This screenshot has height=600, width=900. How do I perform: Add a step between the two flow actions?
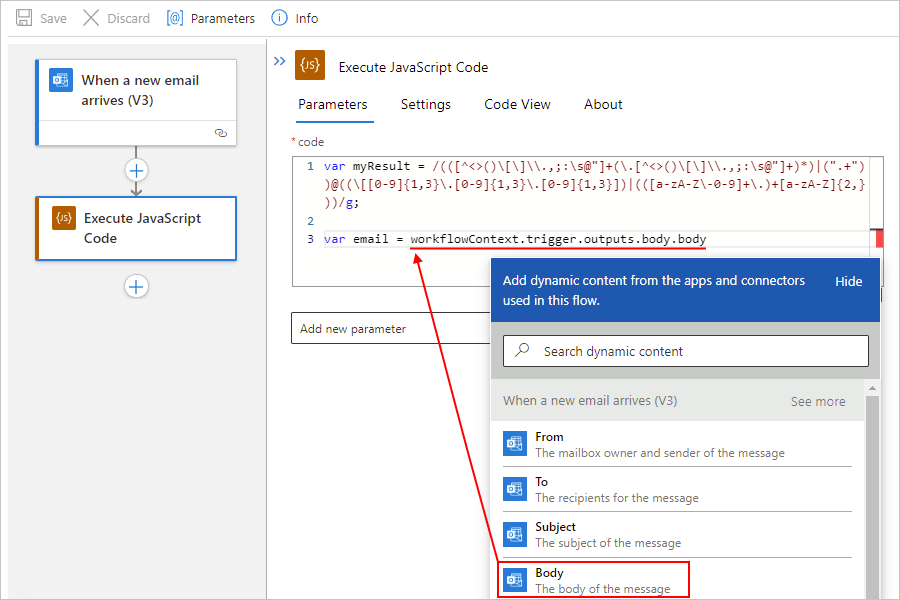point(136,170)
